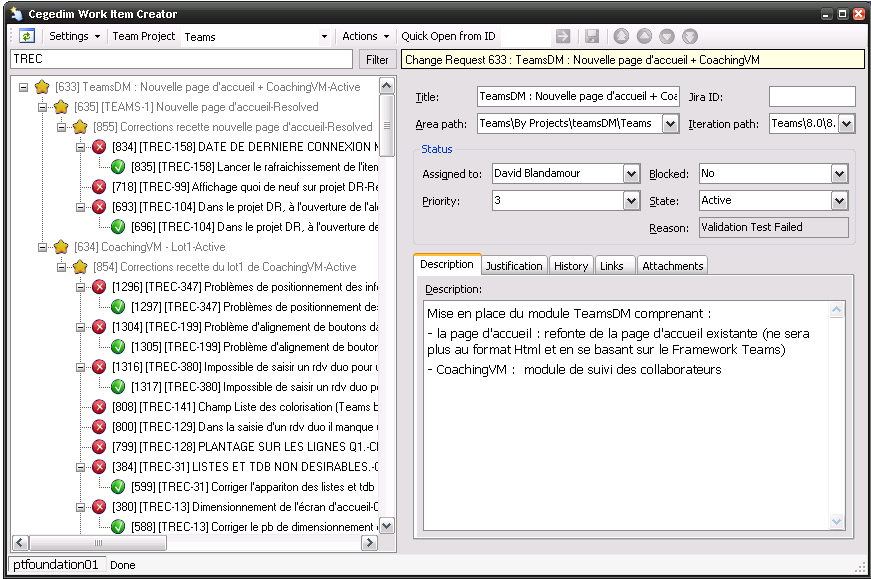Open the Actions menu
Screen dimensions: 871x579
pyautogui.click(x=365, y=37)
